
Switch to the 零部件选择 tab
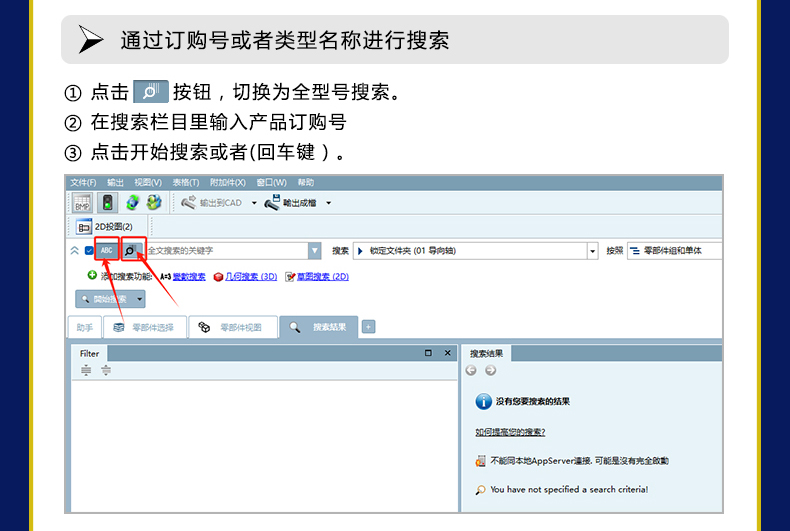coord(143,327)
